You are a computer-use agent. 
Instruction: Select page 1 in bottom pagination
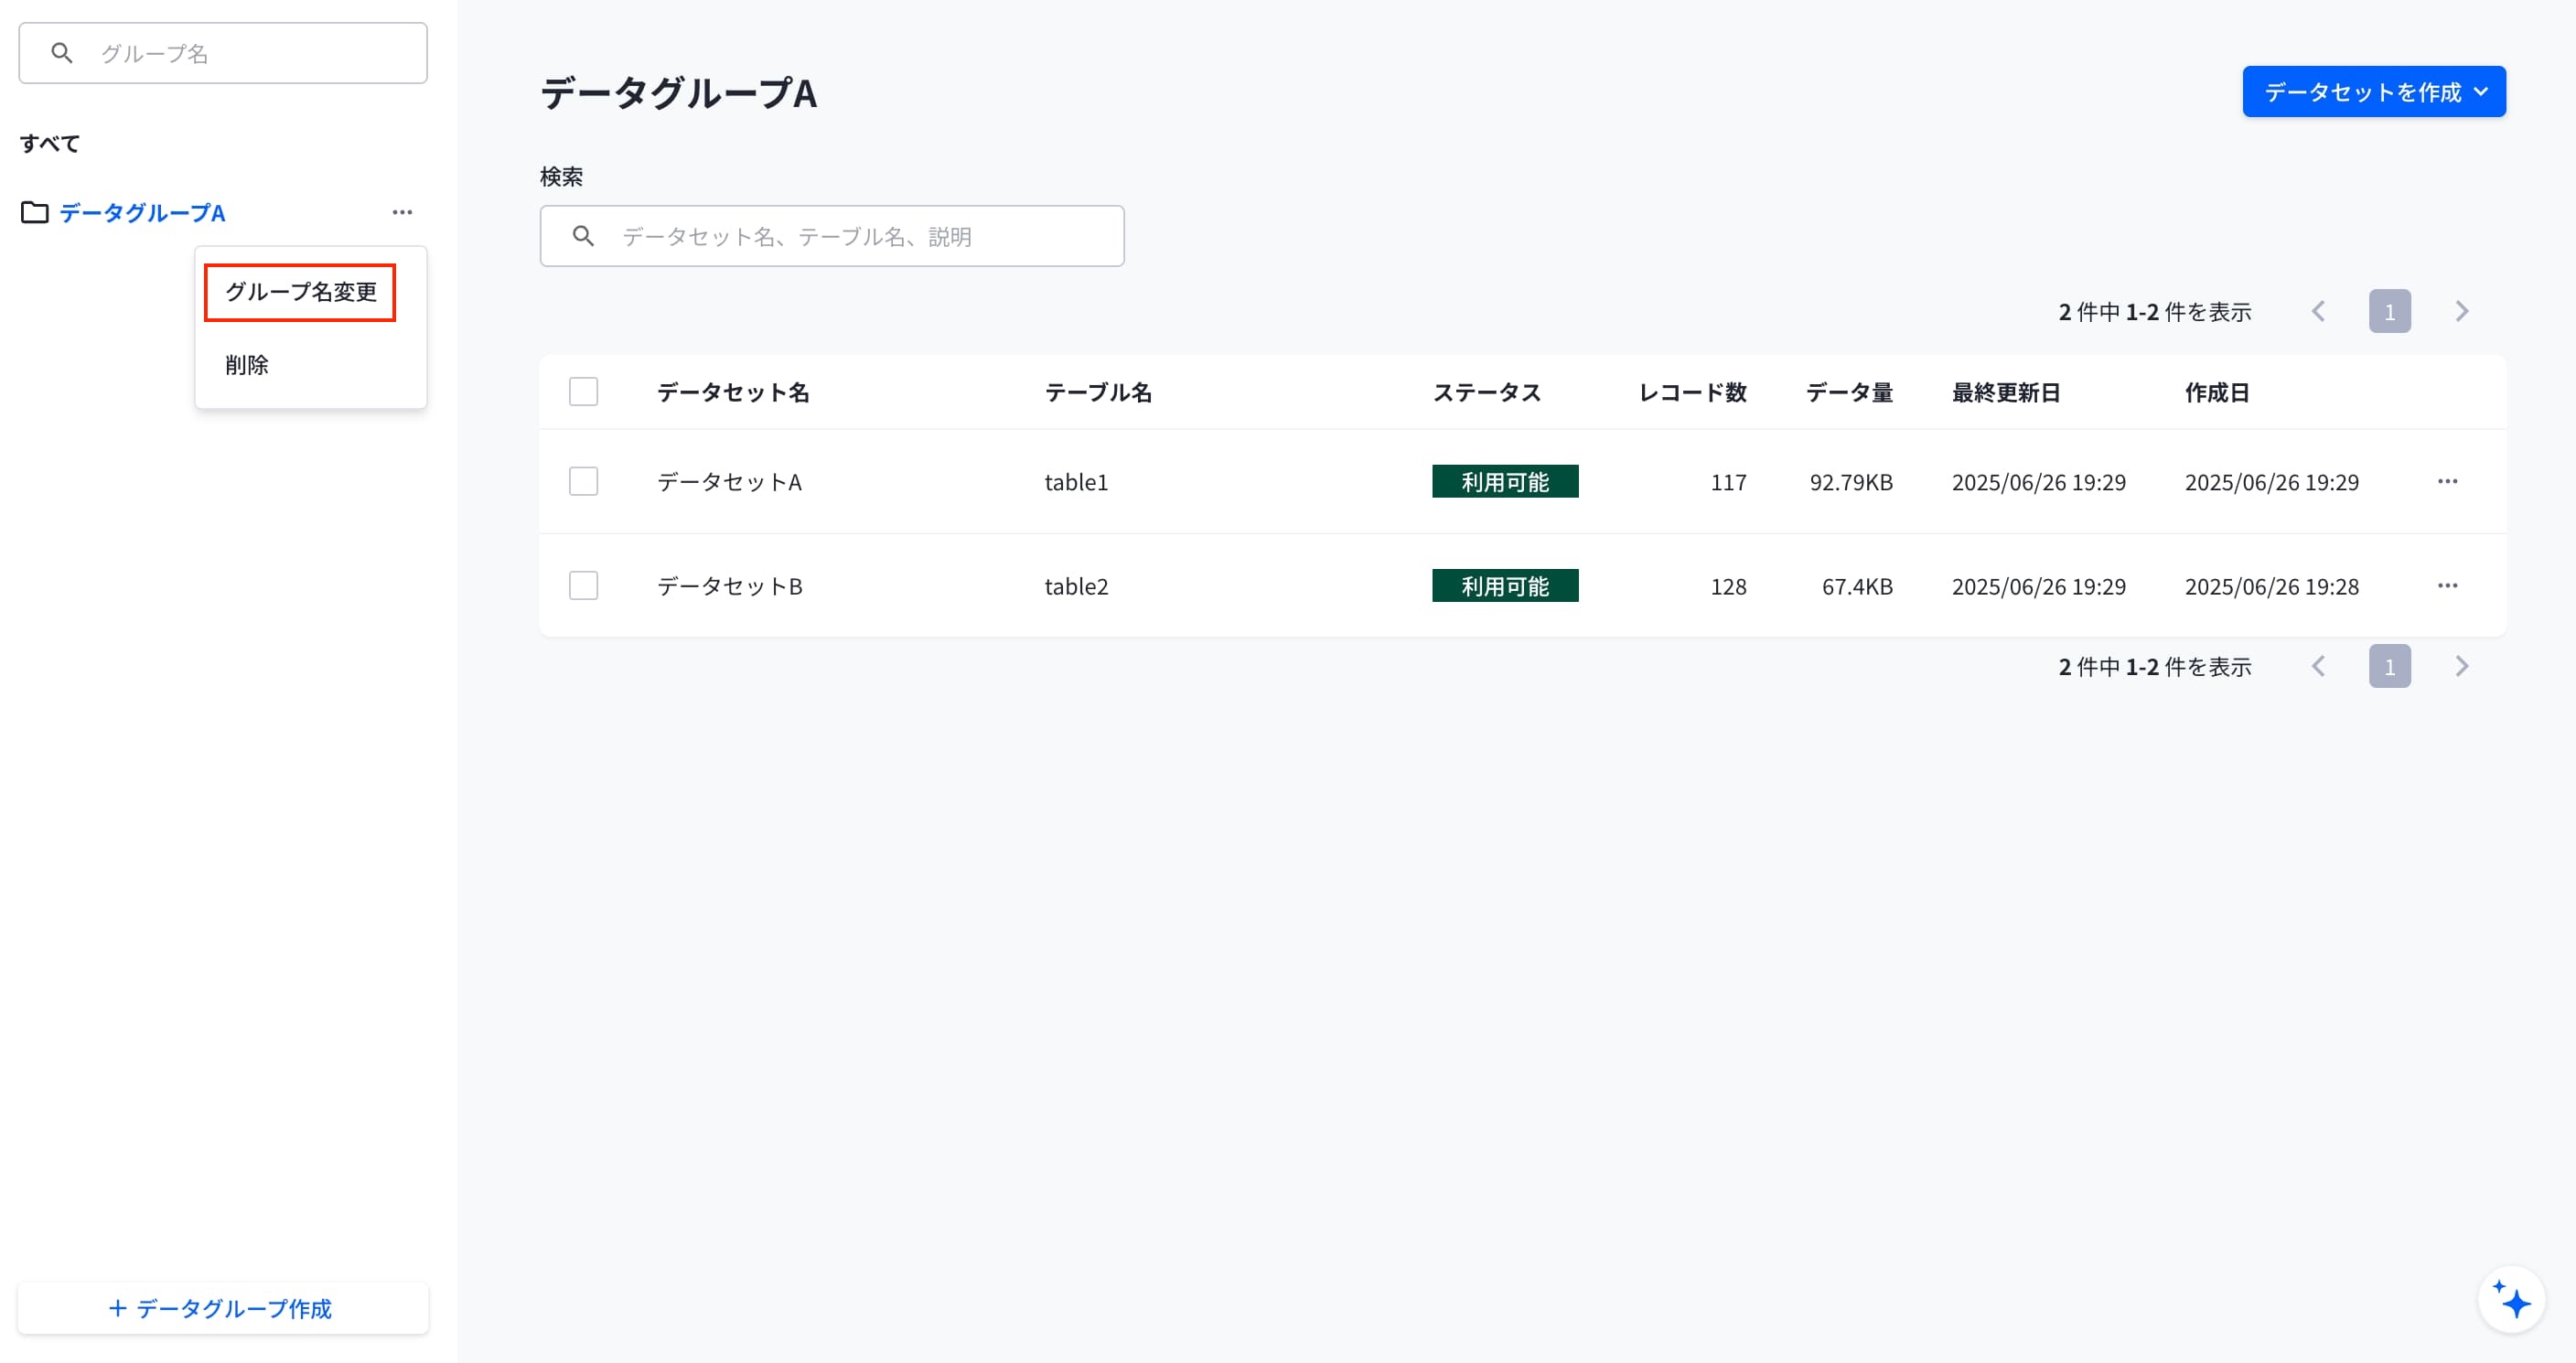2389,666
